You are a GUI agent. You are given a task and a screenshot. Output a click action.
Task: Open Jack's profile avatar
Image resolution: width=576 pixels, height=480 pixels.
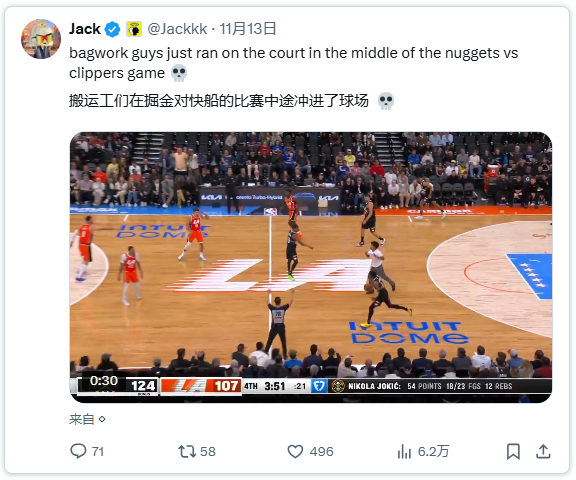[x=41, y=39]
